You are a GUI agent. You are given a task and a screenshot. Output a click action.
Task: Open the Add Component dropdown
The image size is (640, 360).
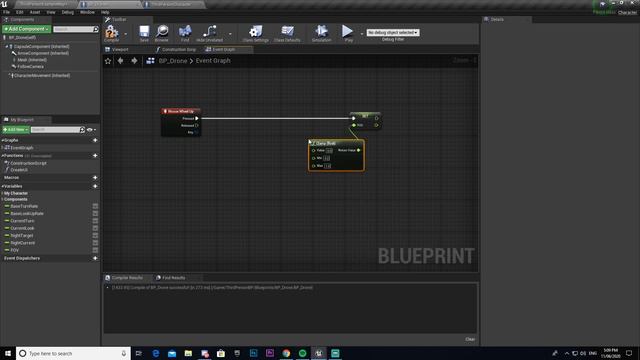click(27, 29)
